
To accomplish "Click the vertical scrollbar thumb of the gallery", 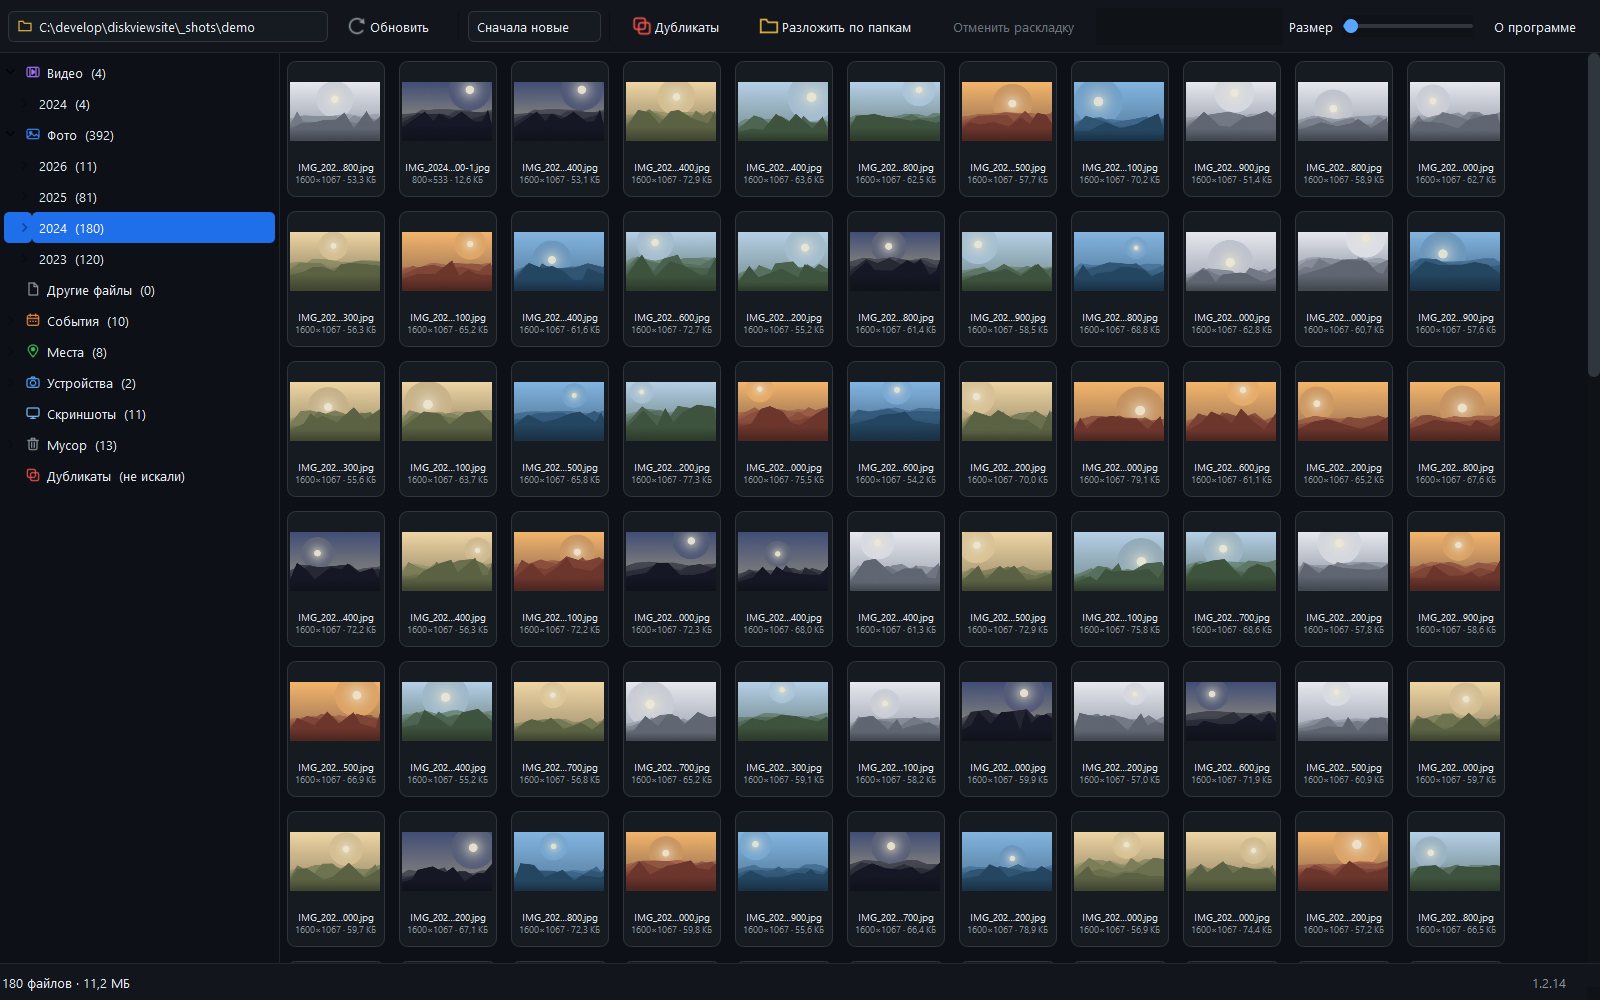I will [x=1593, y=215].
